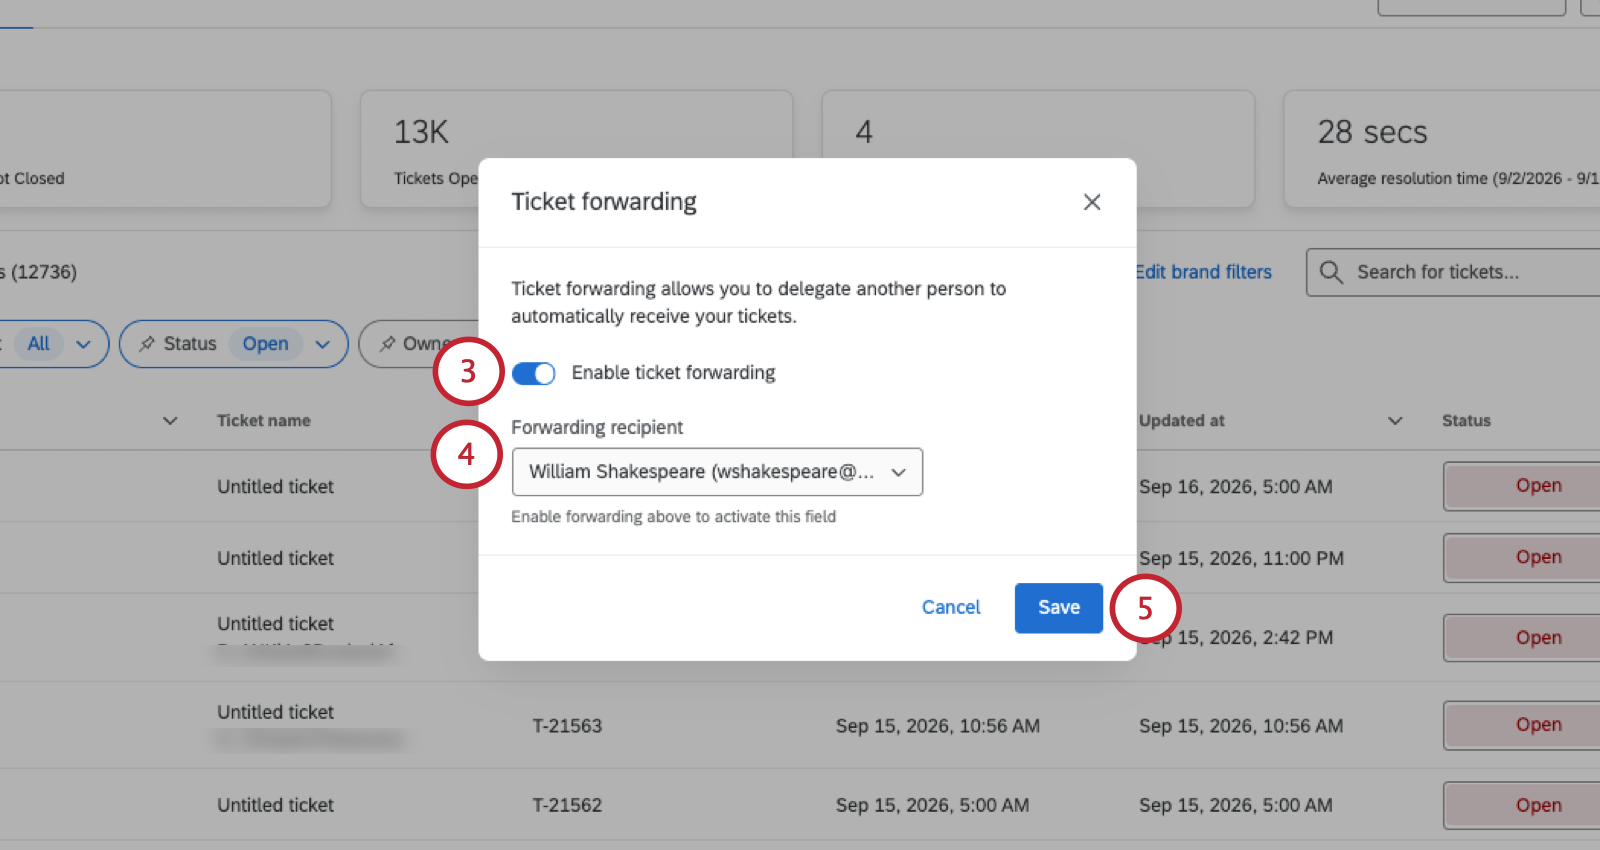1600x850 pixels.
Task: Open status button for T-21563 ticket
Action: pyautogui.click(x=1522, y=725)
